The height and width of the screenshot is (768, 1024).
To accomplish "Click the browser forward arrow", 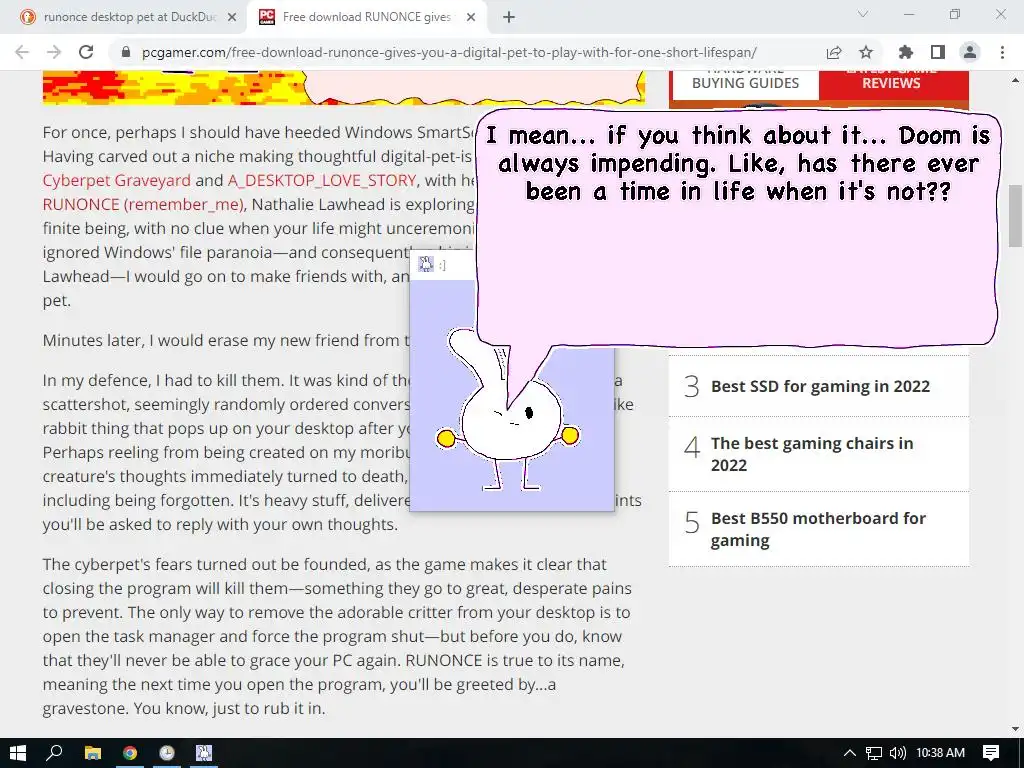I will click(54, 52).
